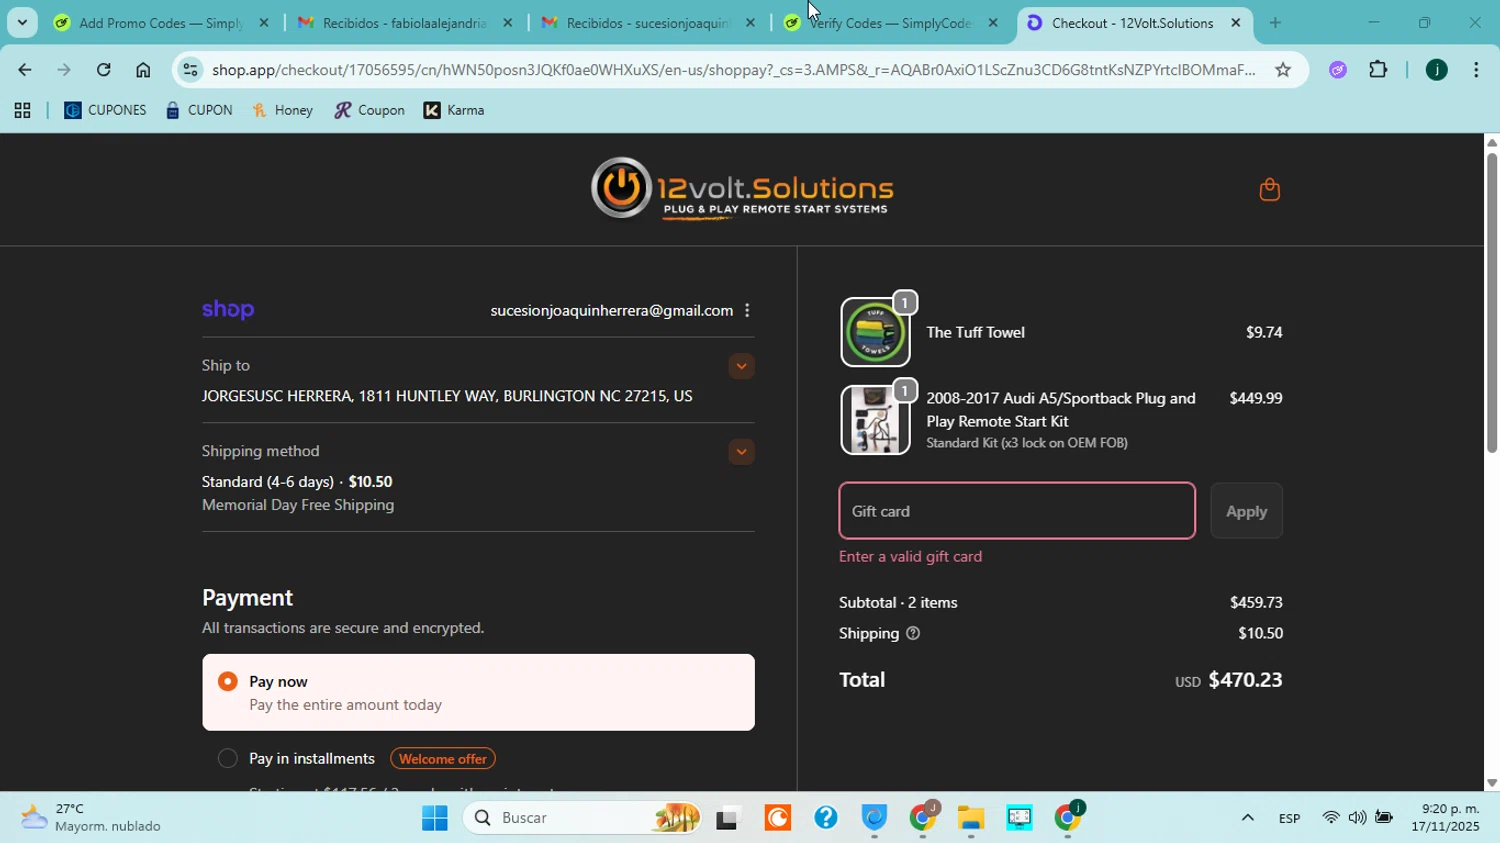The image size is (1500, 843).
Task: Bookmark this page with star icon
Action: pyautogui.click(x=1283, y=70)
